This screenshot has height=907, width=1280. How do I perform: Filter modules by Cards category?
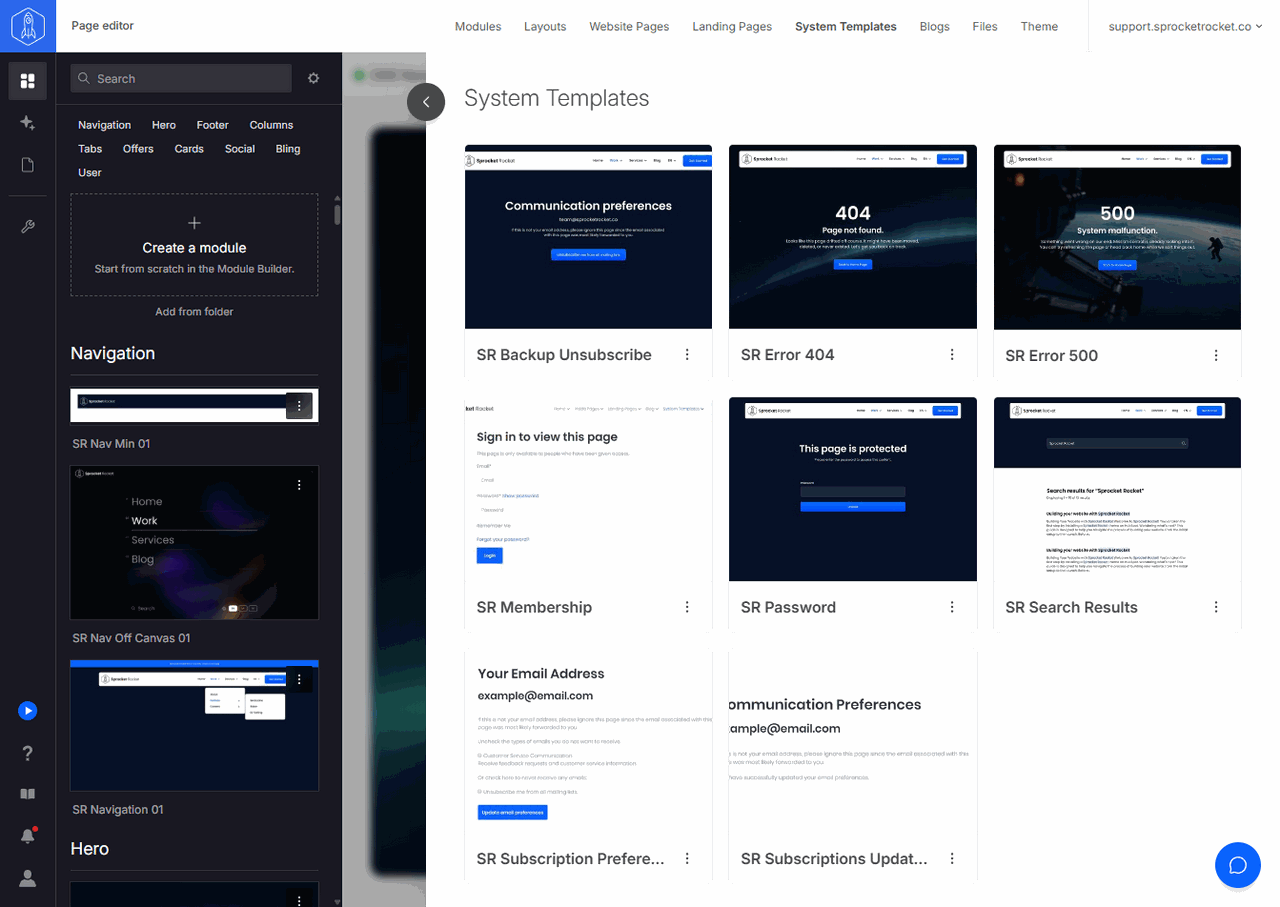pyautogui.click(x=189, y=149)
